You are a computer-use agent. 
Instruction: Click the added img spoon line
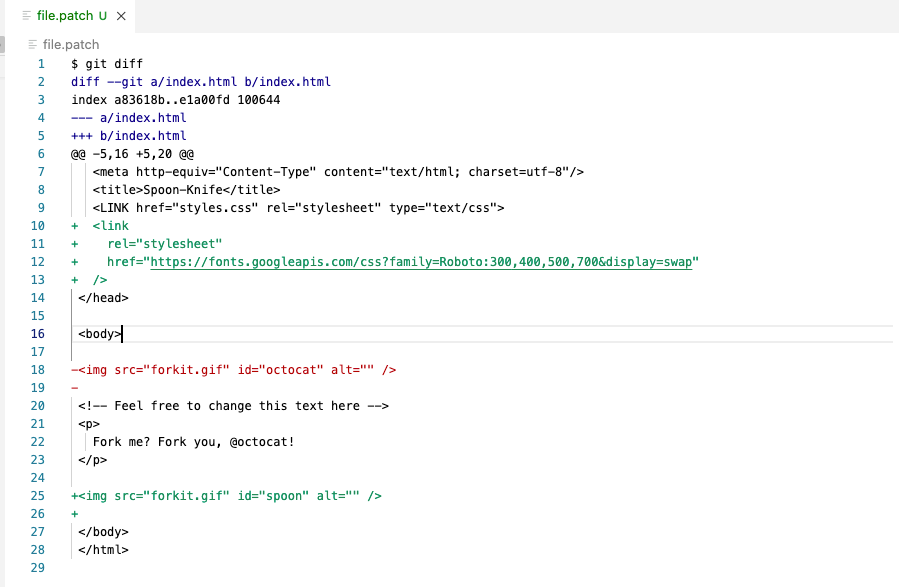(x=226, y=496)
